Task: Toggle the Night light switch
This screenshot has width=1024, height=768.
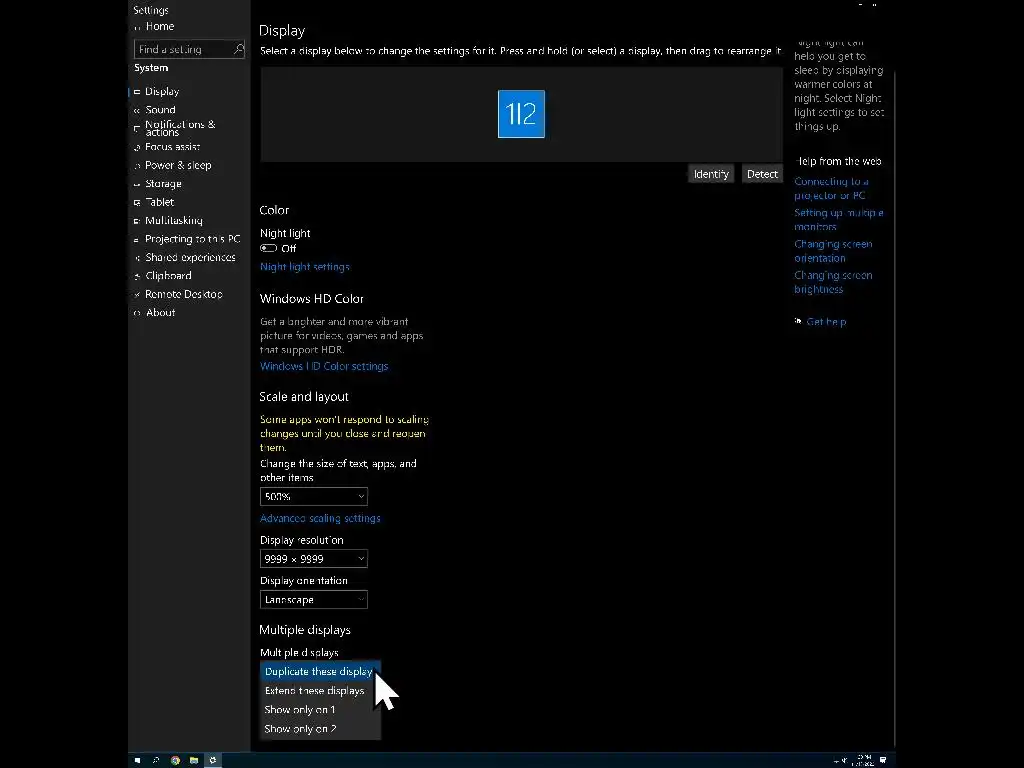Action: coord(268,248)
